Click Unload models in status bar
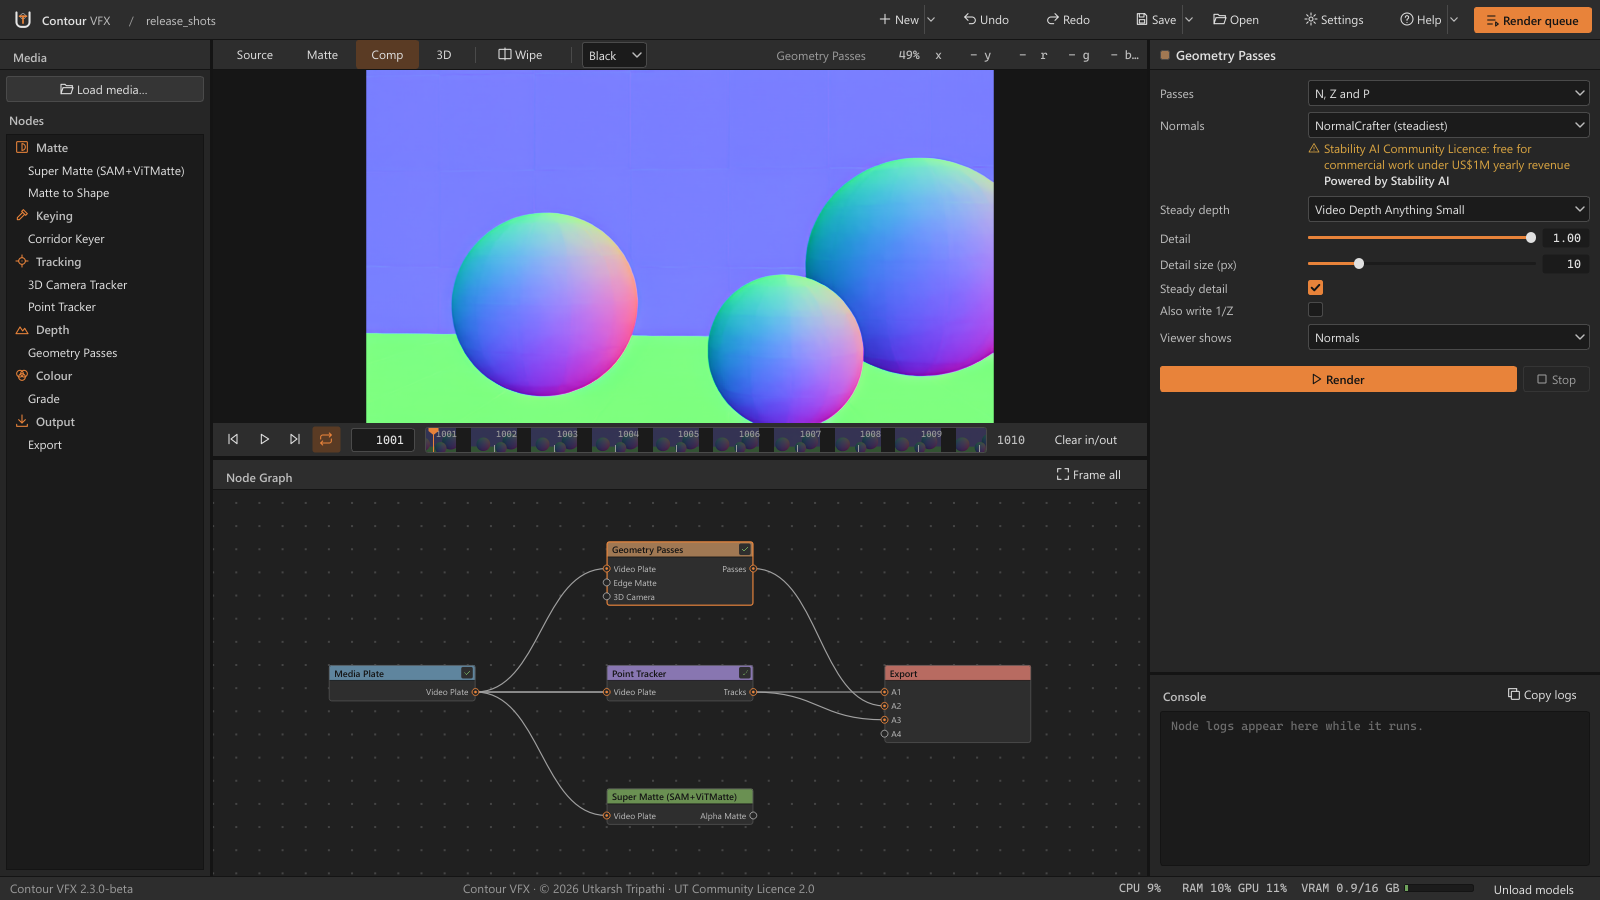The width and height of the screenshot is (1600, 900). click(1533, 889)
